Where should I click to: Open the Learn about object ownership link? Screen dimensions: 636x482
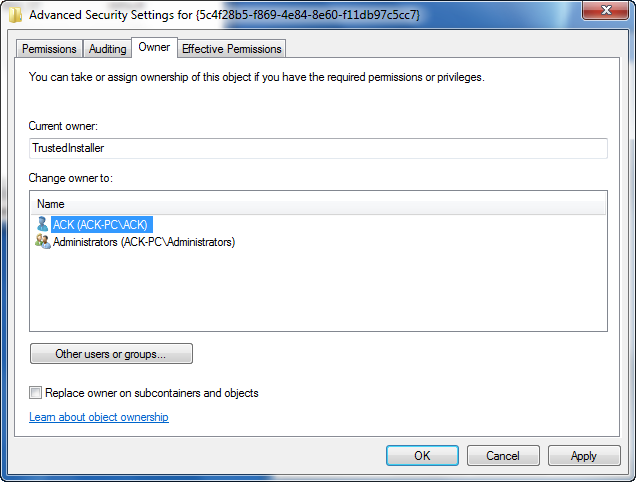(x=99, y=417)
